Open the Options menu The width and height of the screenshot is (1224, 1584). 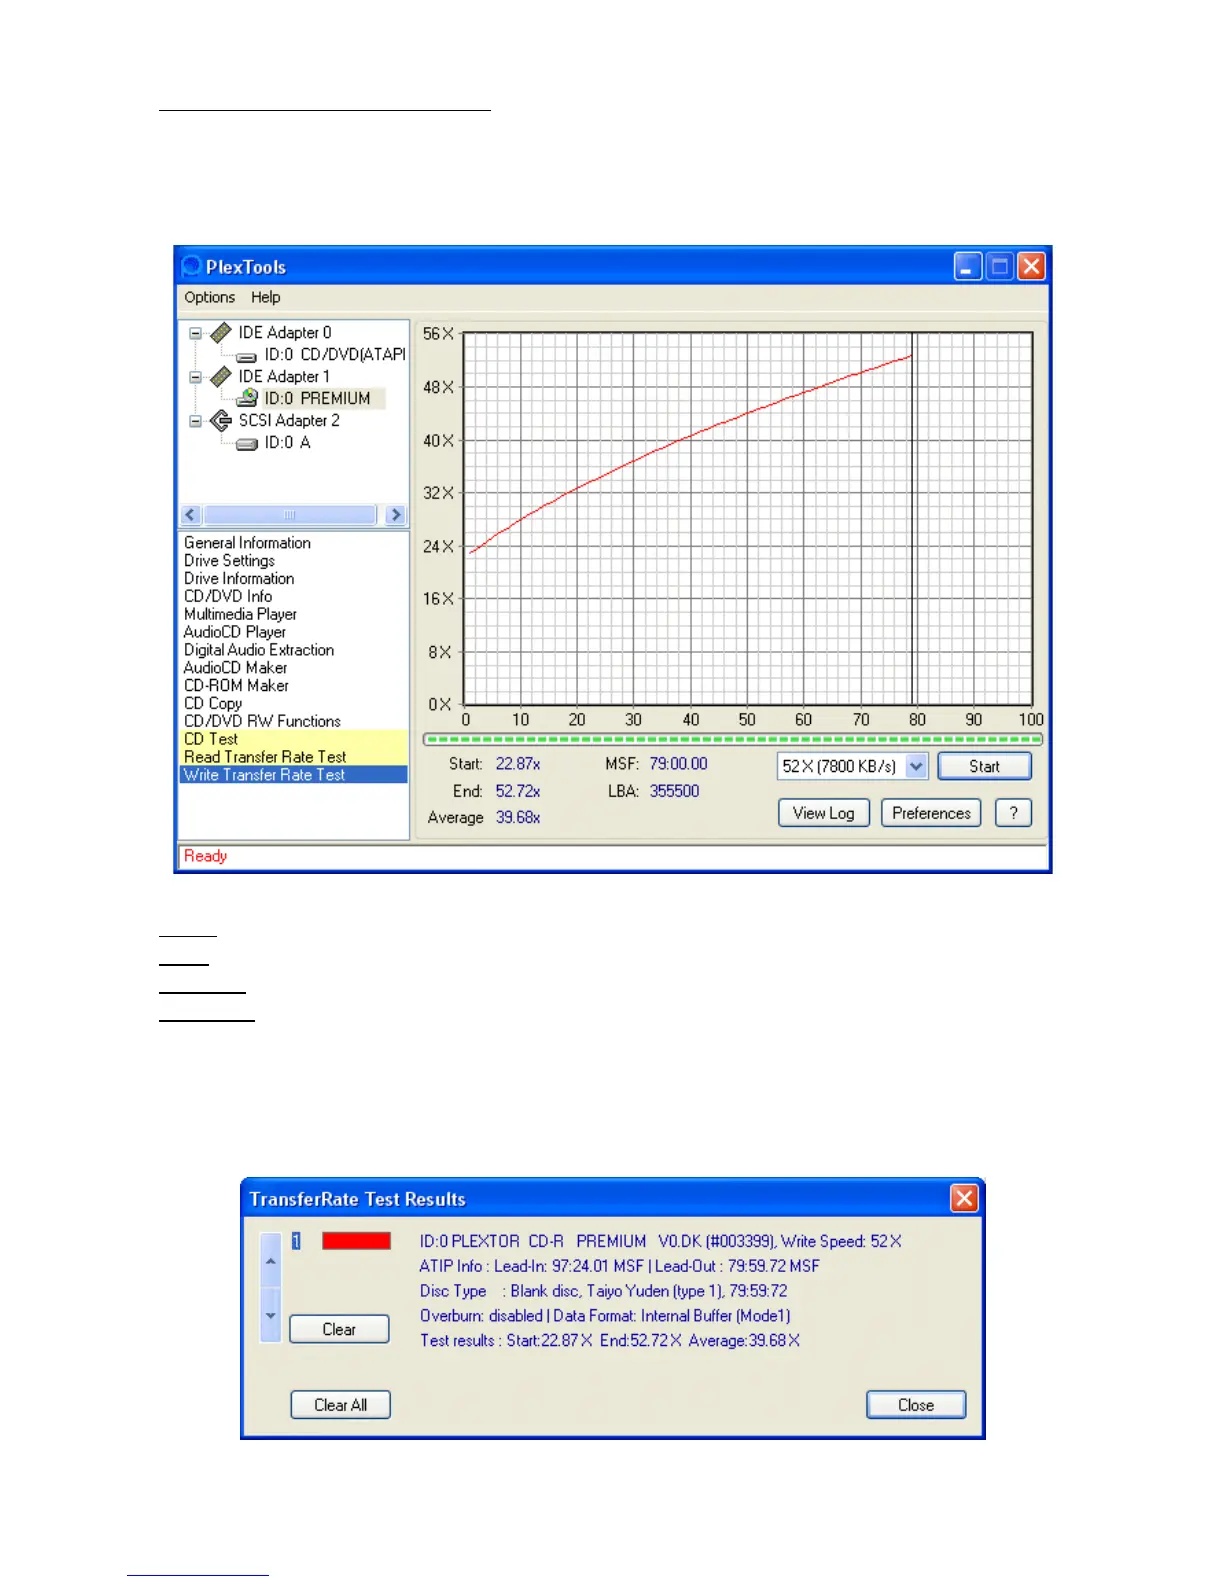[x=209, y=297]
